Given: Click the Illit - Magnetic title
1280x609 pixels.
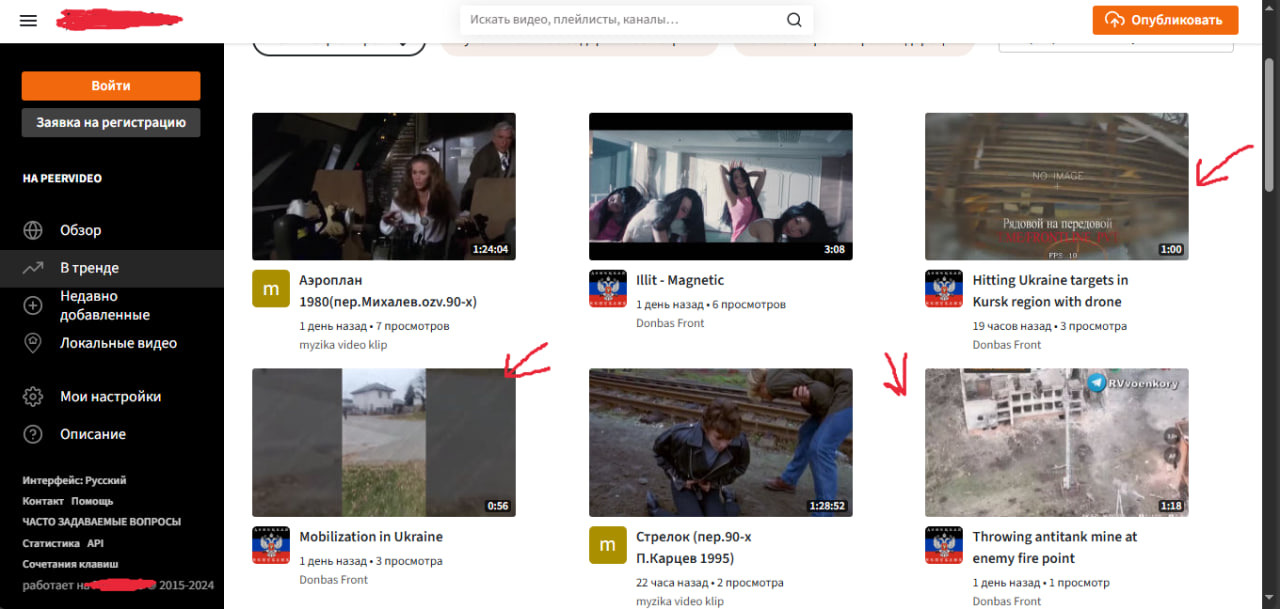Looking at the screenshot, I should [x=680, y=280].
